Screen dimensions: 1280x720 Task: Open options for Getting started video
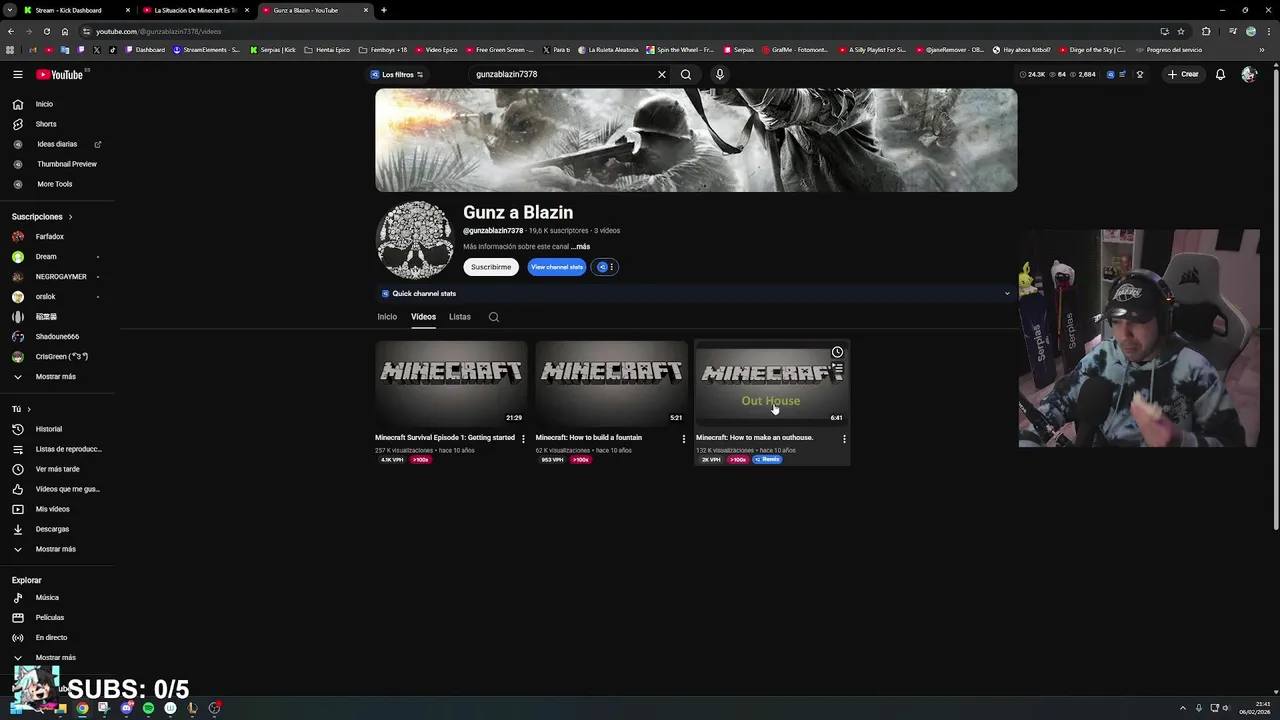523,438
